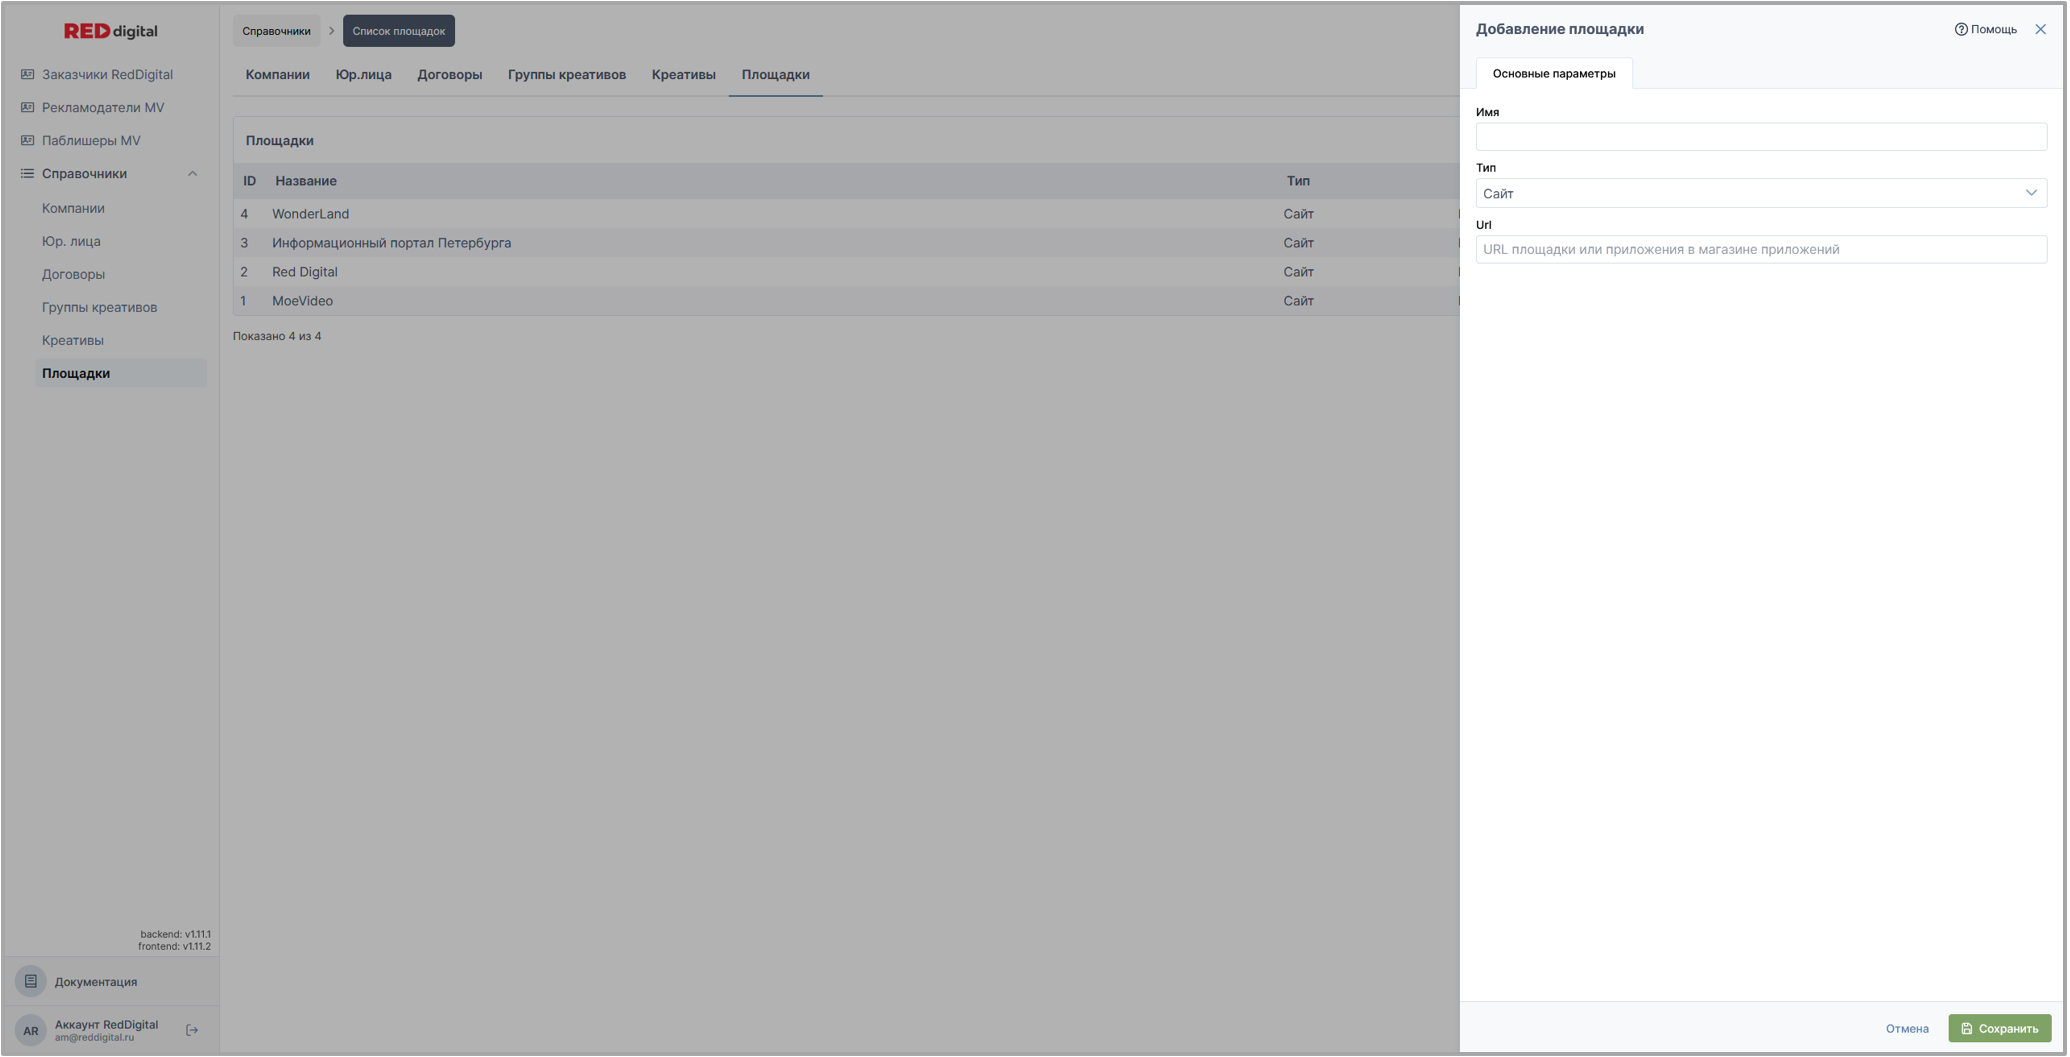Select the Основные параметры tab

[x=1553, y=74]
